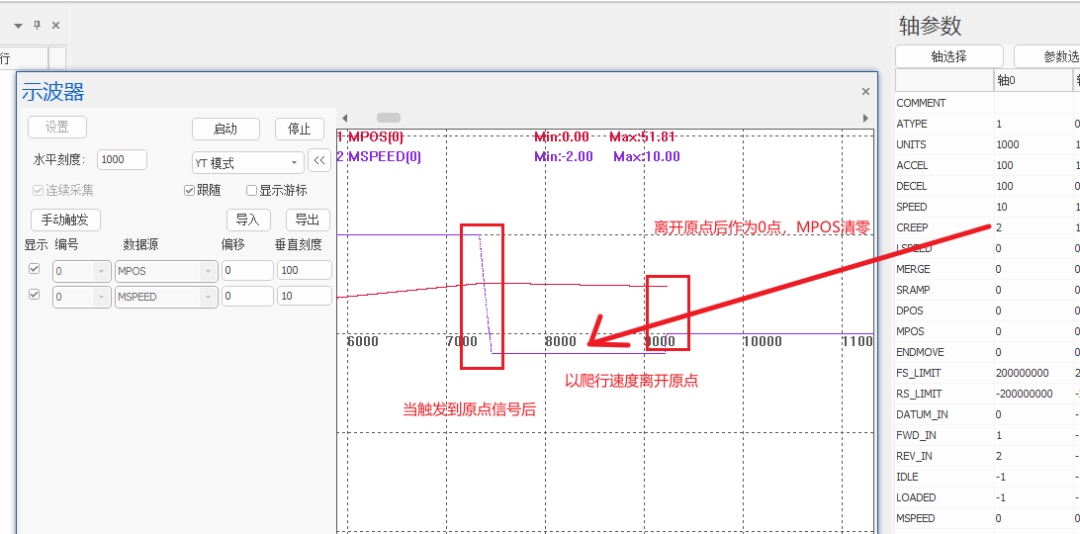1080x534 pixels.
Task: Click vertical scale field showing 100
Action: [304, 271]
